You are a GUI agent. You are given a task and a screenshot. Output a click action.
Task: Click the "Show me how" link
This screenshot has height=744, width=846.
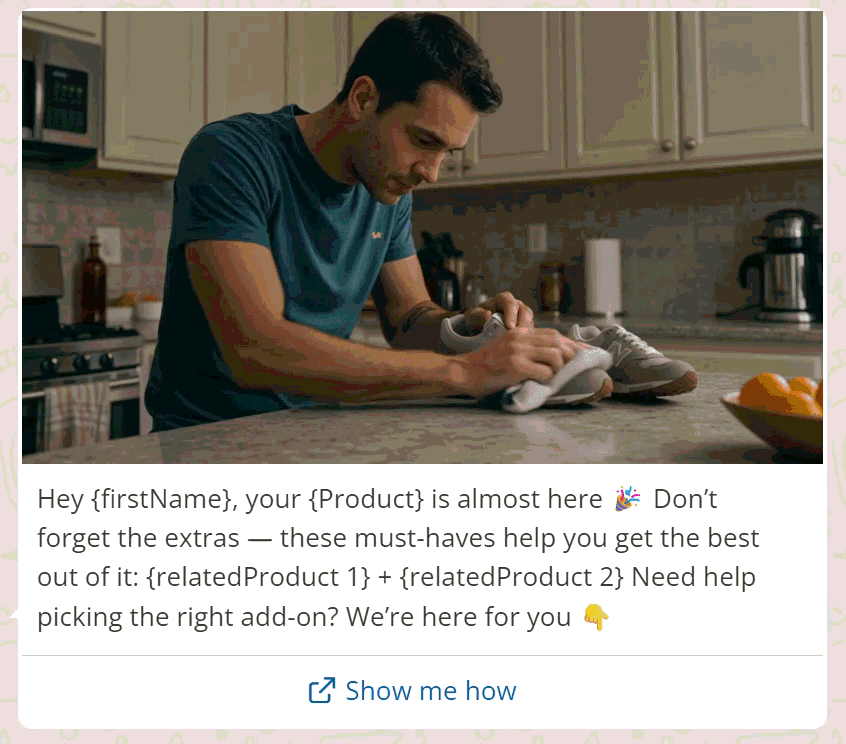(430, 691)
